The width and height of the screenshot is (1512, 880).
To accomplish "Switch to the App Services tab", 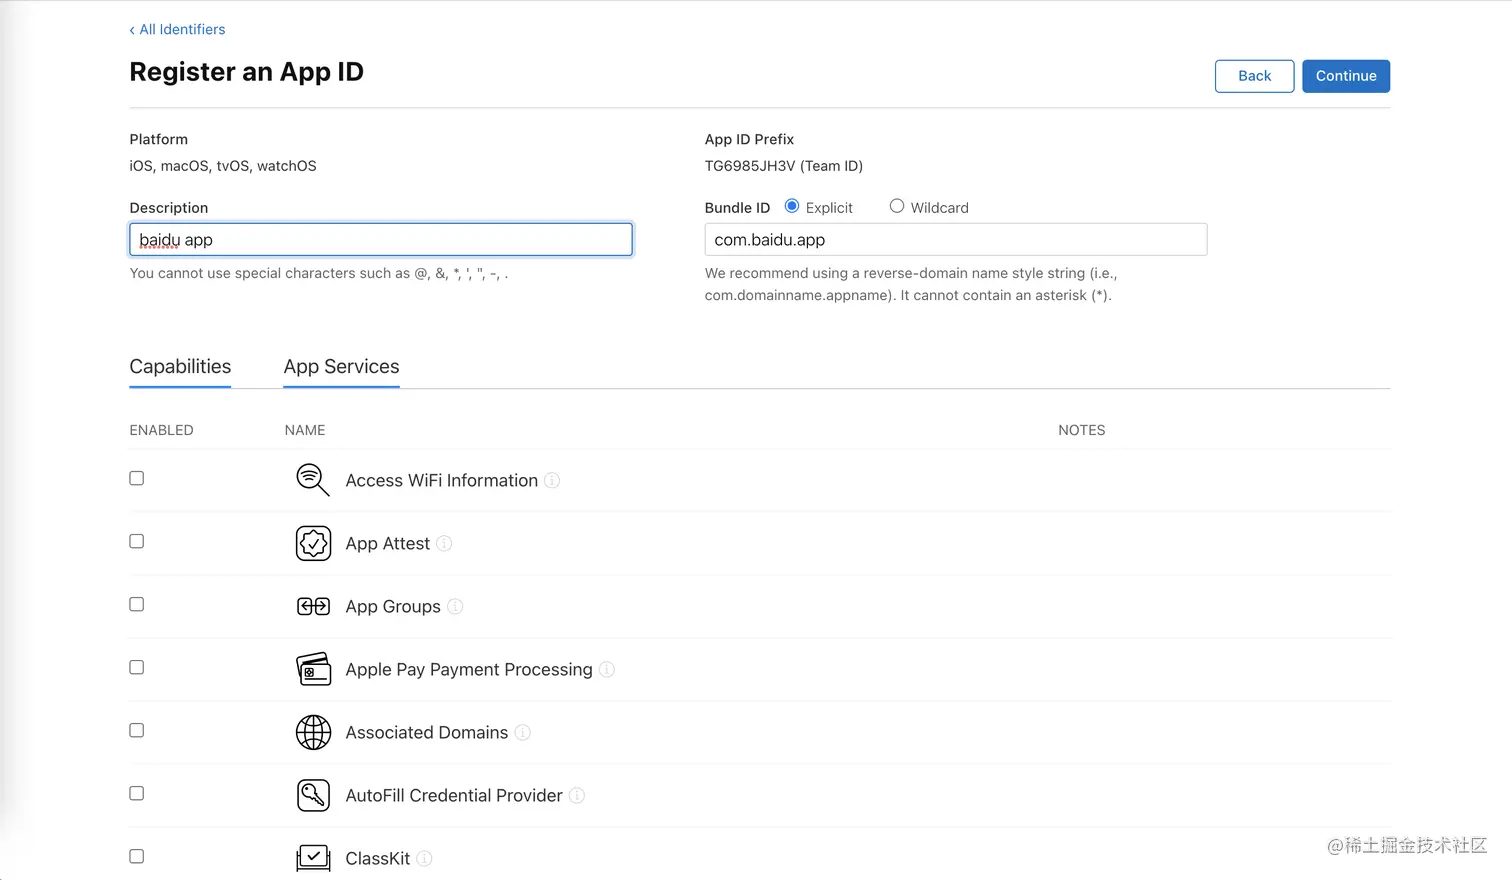I will coord(341,367).
